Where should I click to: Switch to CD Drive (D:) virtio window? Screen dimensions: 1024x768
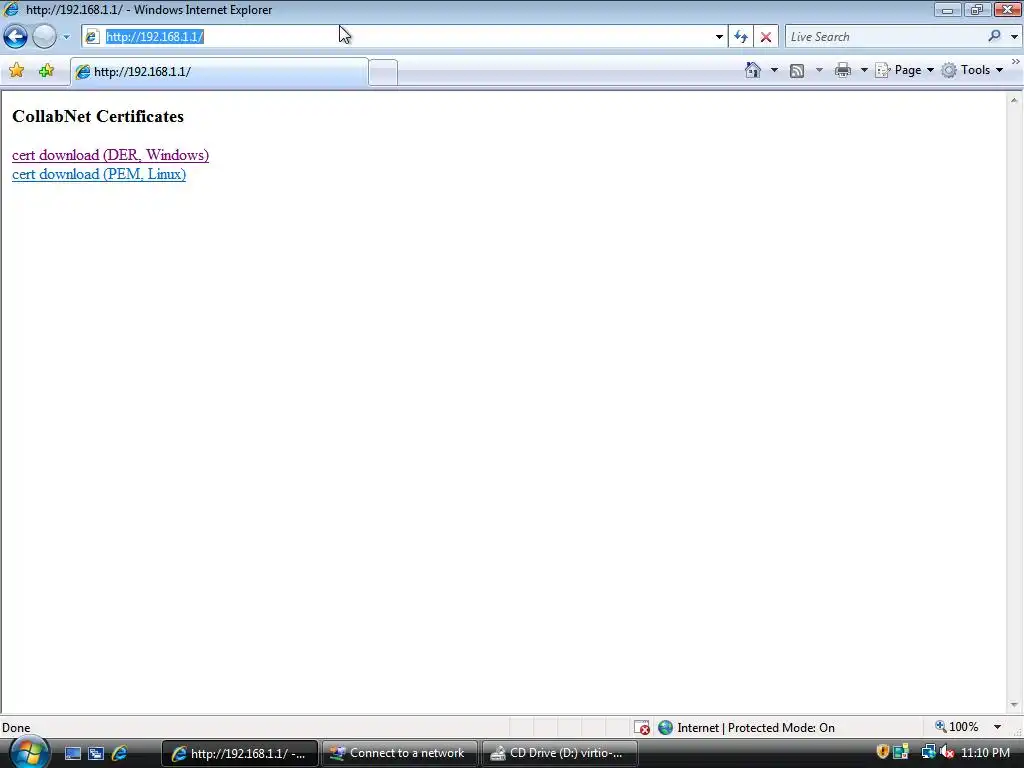560,754
